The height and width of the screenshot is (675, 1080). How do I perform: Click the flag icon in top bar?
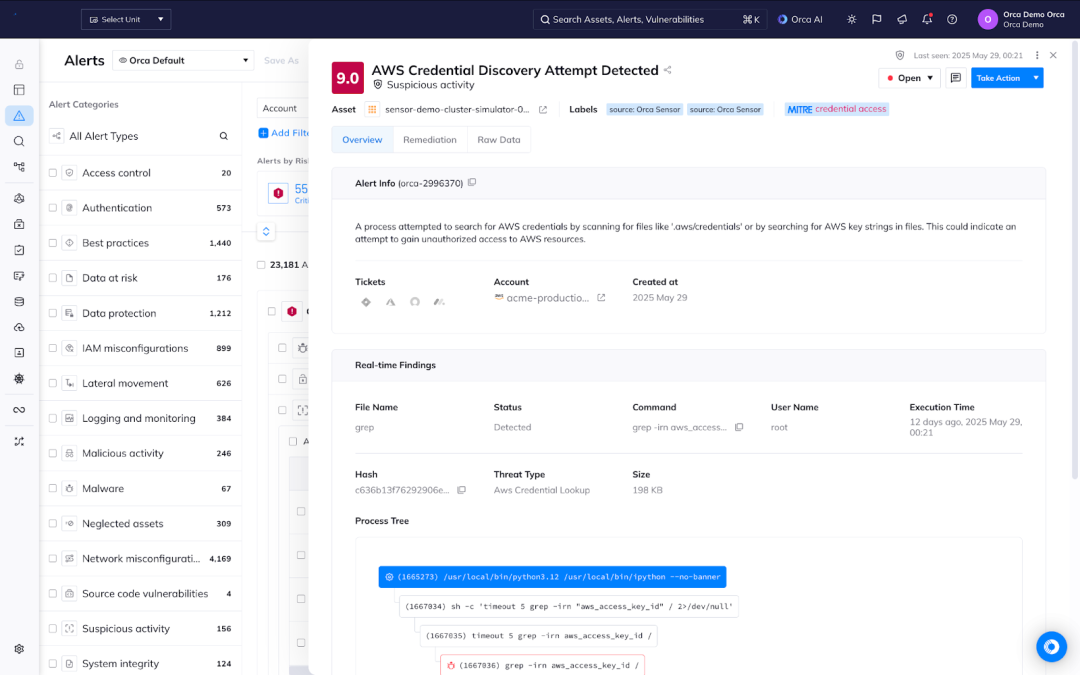tap(876, 19)
